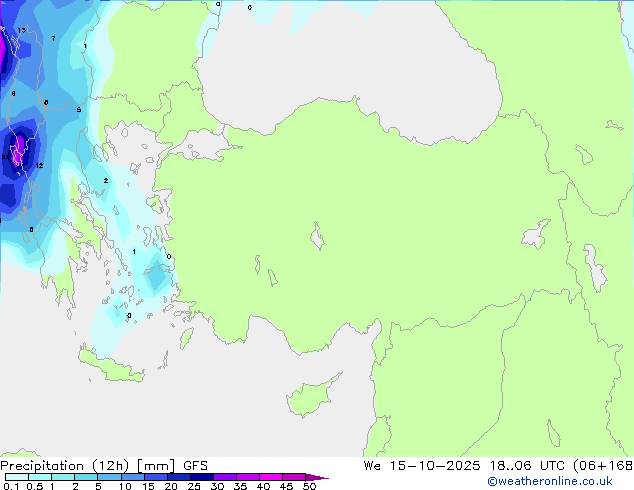The image size is (634, 490).
Task: Click the legend label '25'
Action: pos(194,486)
